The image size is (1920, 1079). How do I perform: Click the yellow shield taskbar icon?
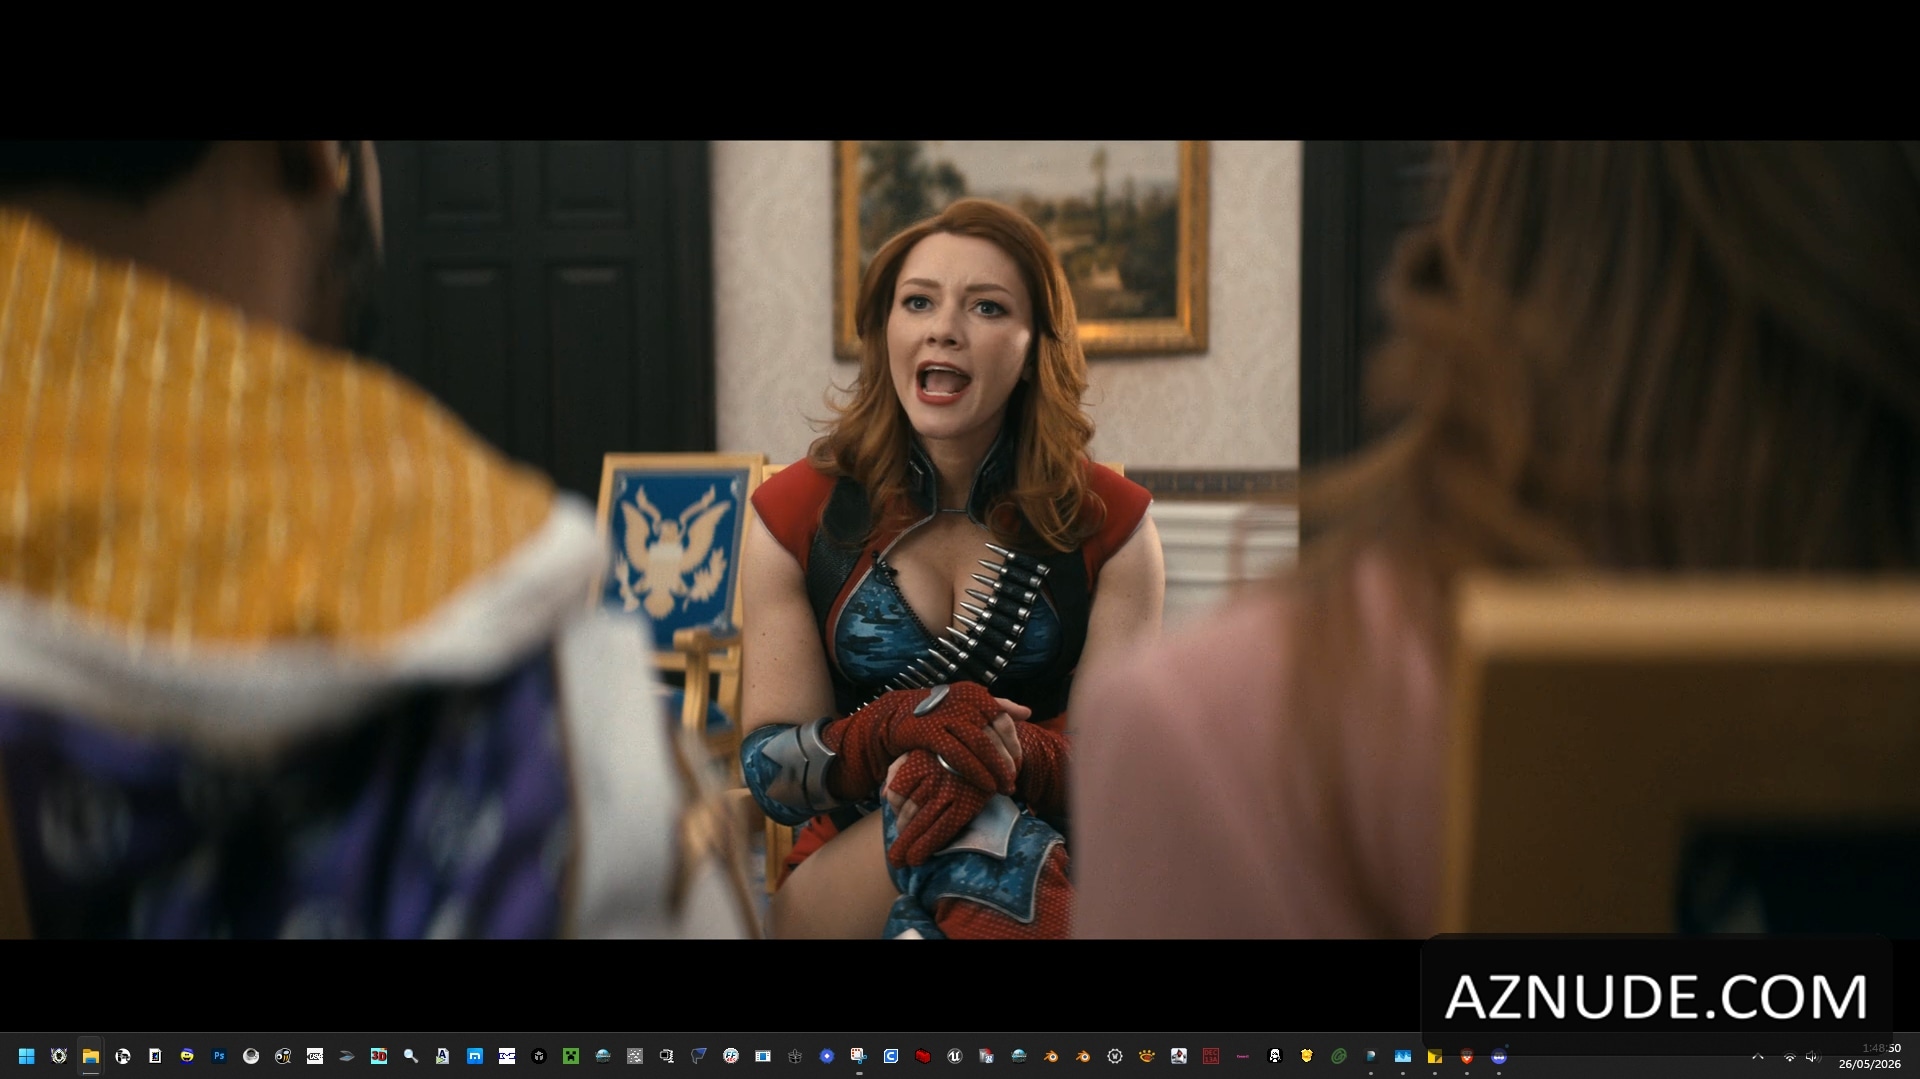(x=1307, y=1056)
